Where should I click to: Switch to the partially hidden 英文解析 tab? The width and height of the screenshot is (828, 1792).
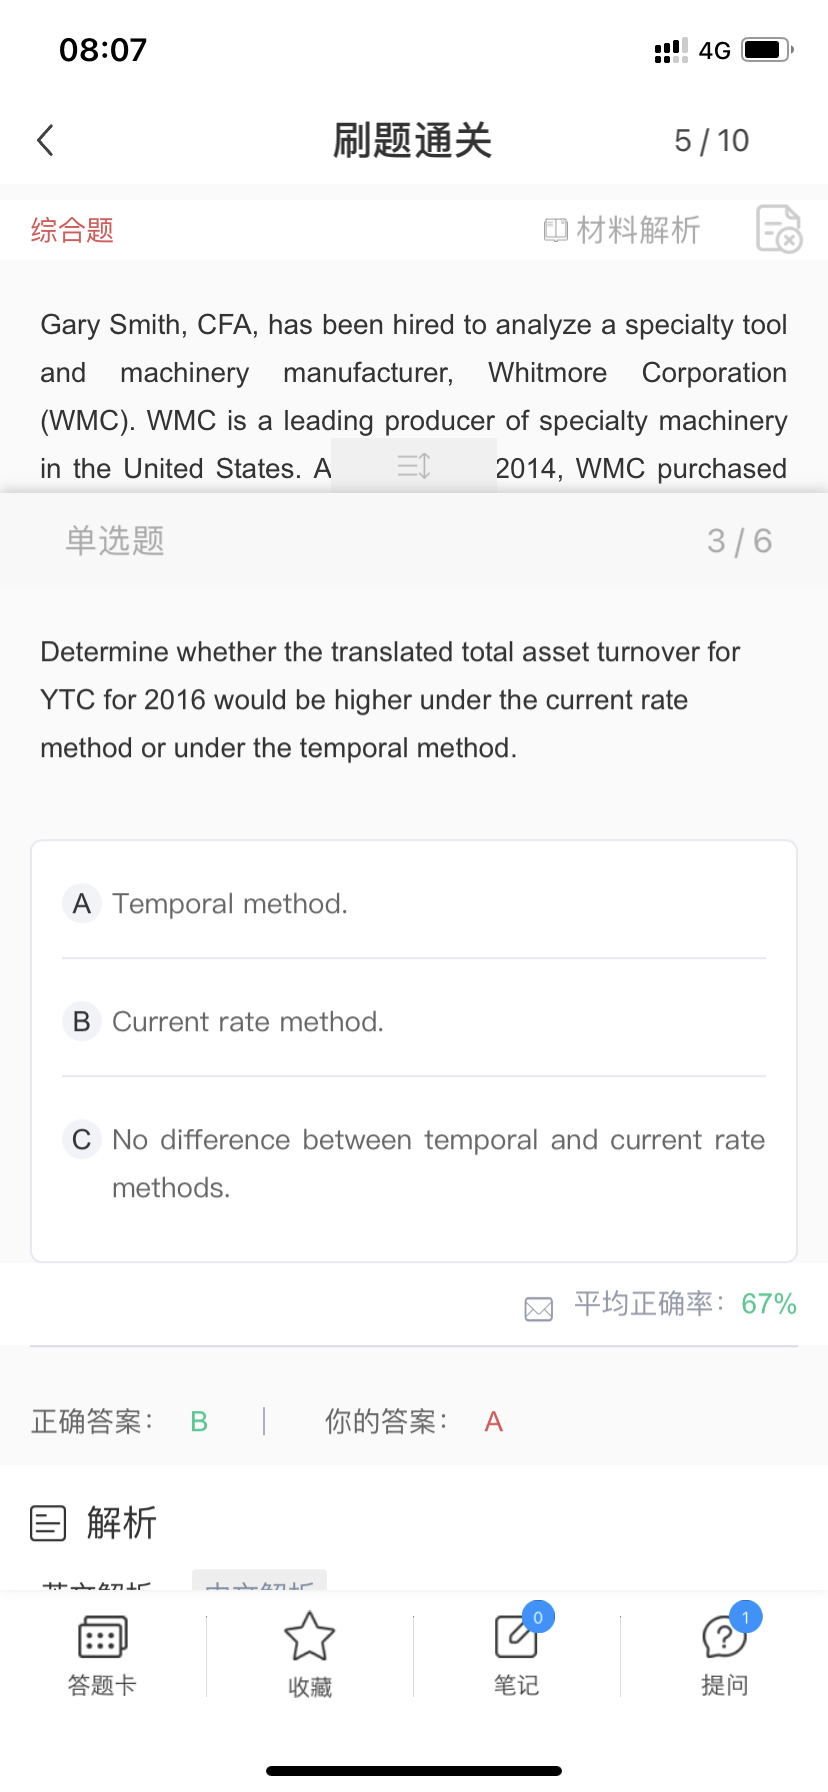[97, 1583]
